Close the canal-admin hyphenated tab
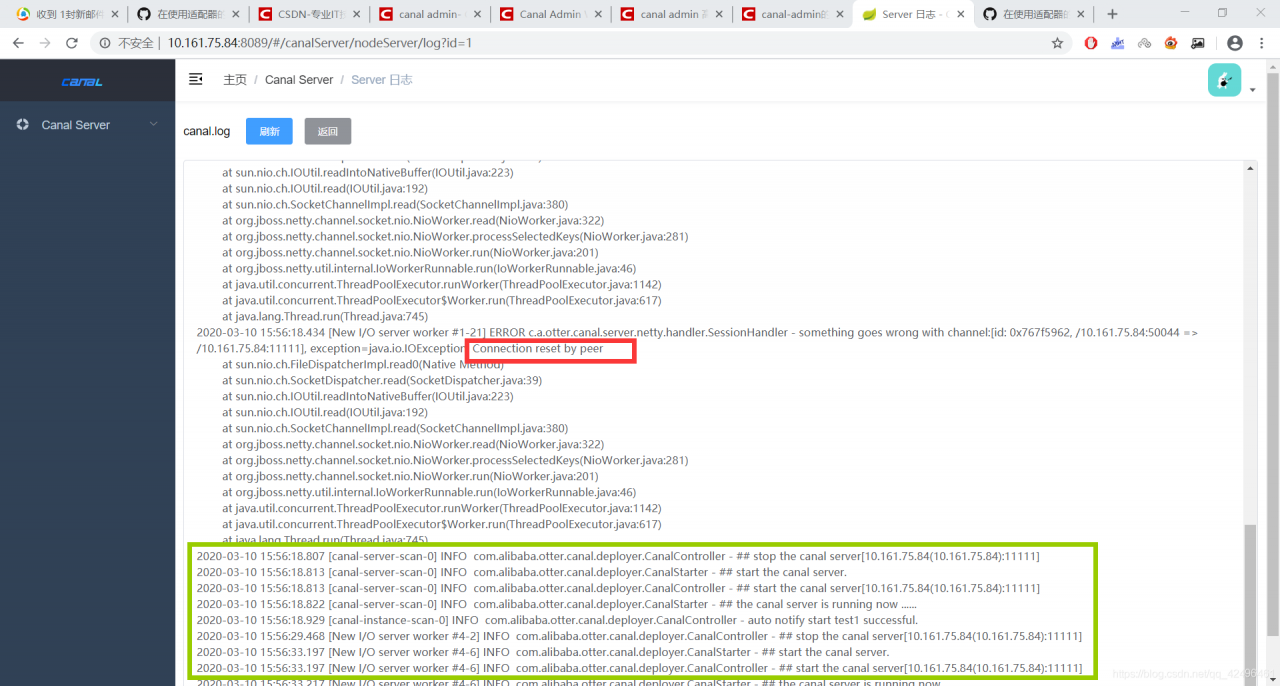The height and width of the screenshot is (686, 1280). pyautogui.click(x=839, y=15)
